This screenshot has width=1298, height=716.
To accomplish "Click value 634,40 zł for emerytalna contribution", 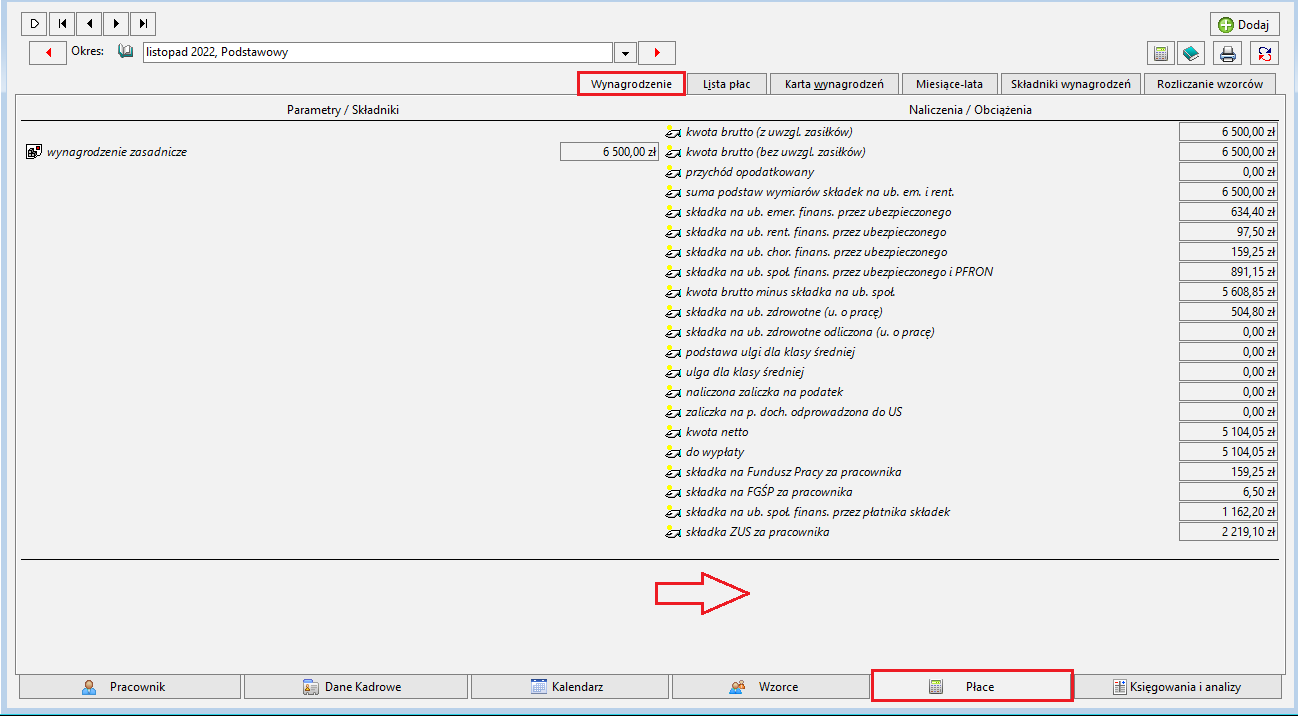I will point(1228,212).
